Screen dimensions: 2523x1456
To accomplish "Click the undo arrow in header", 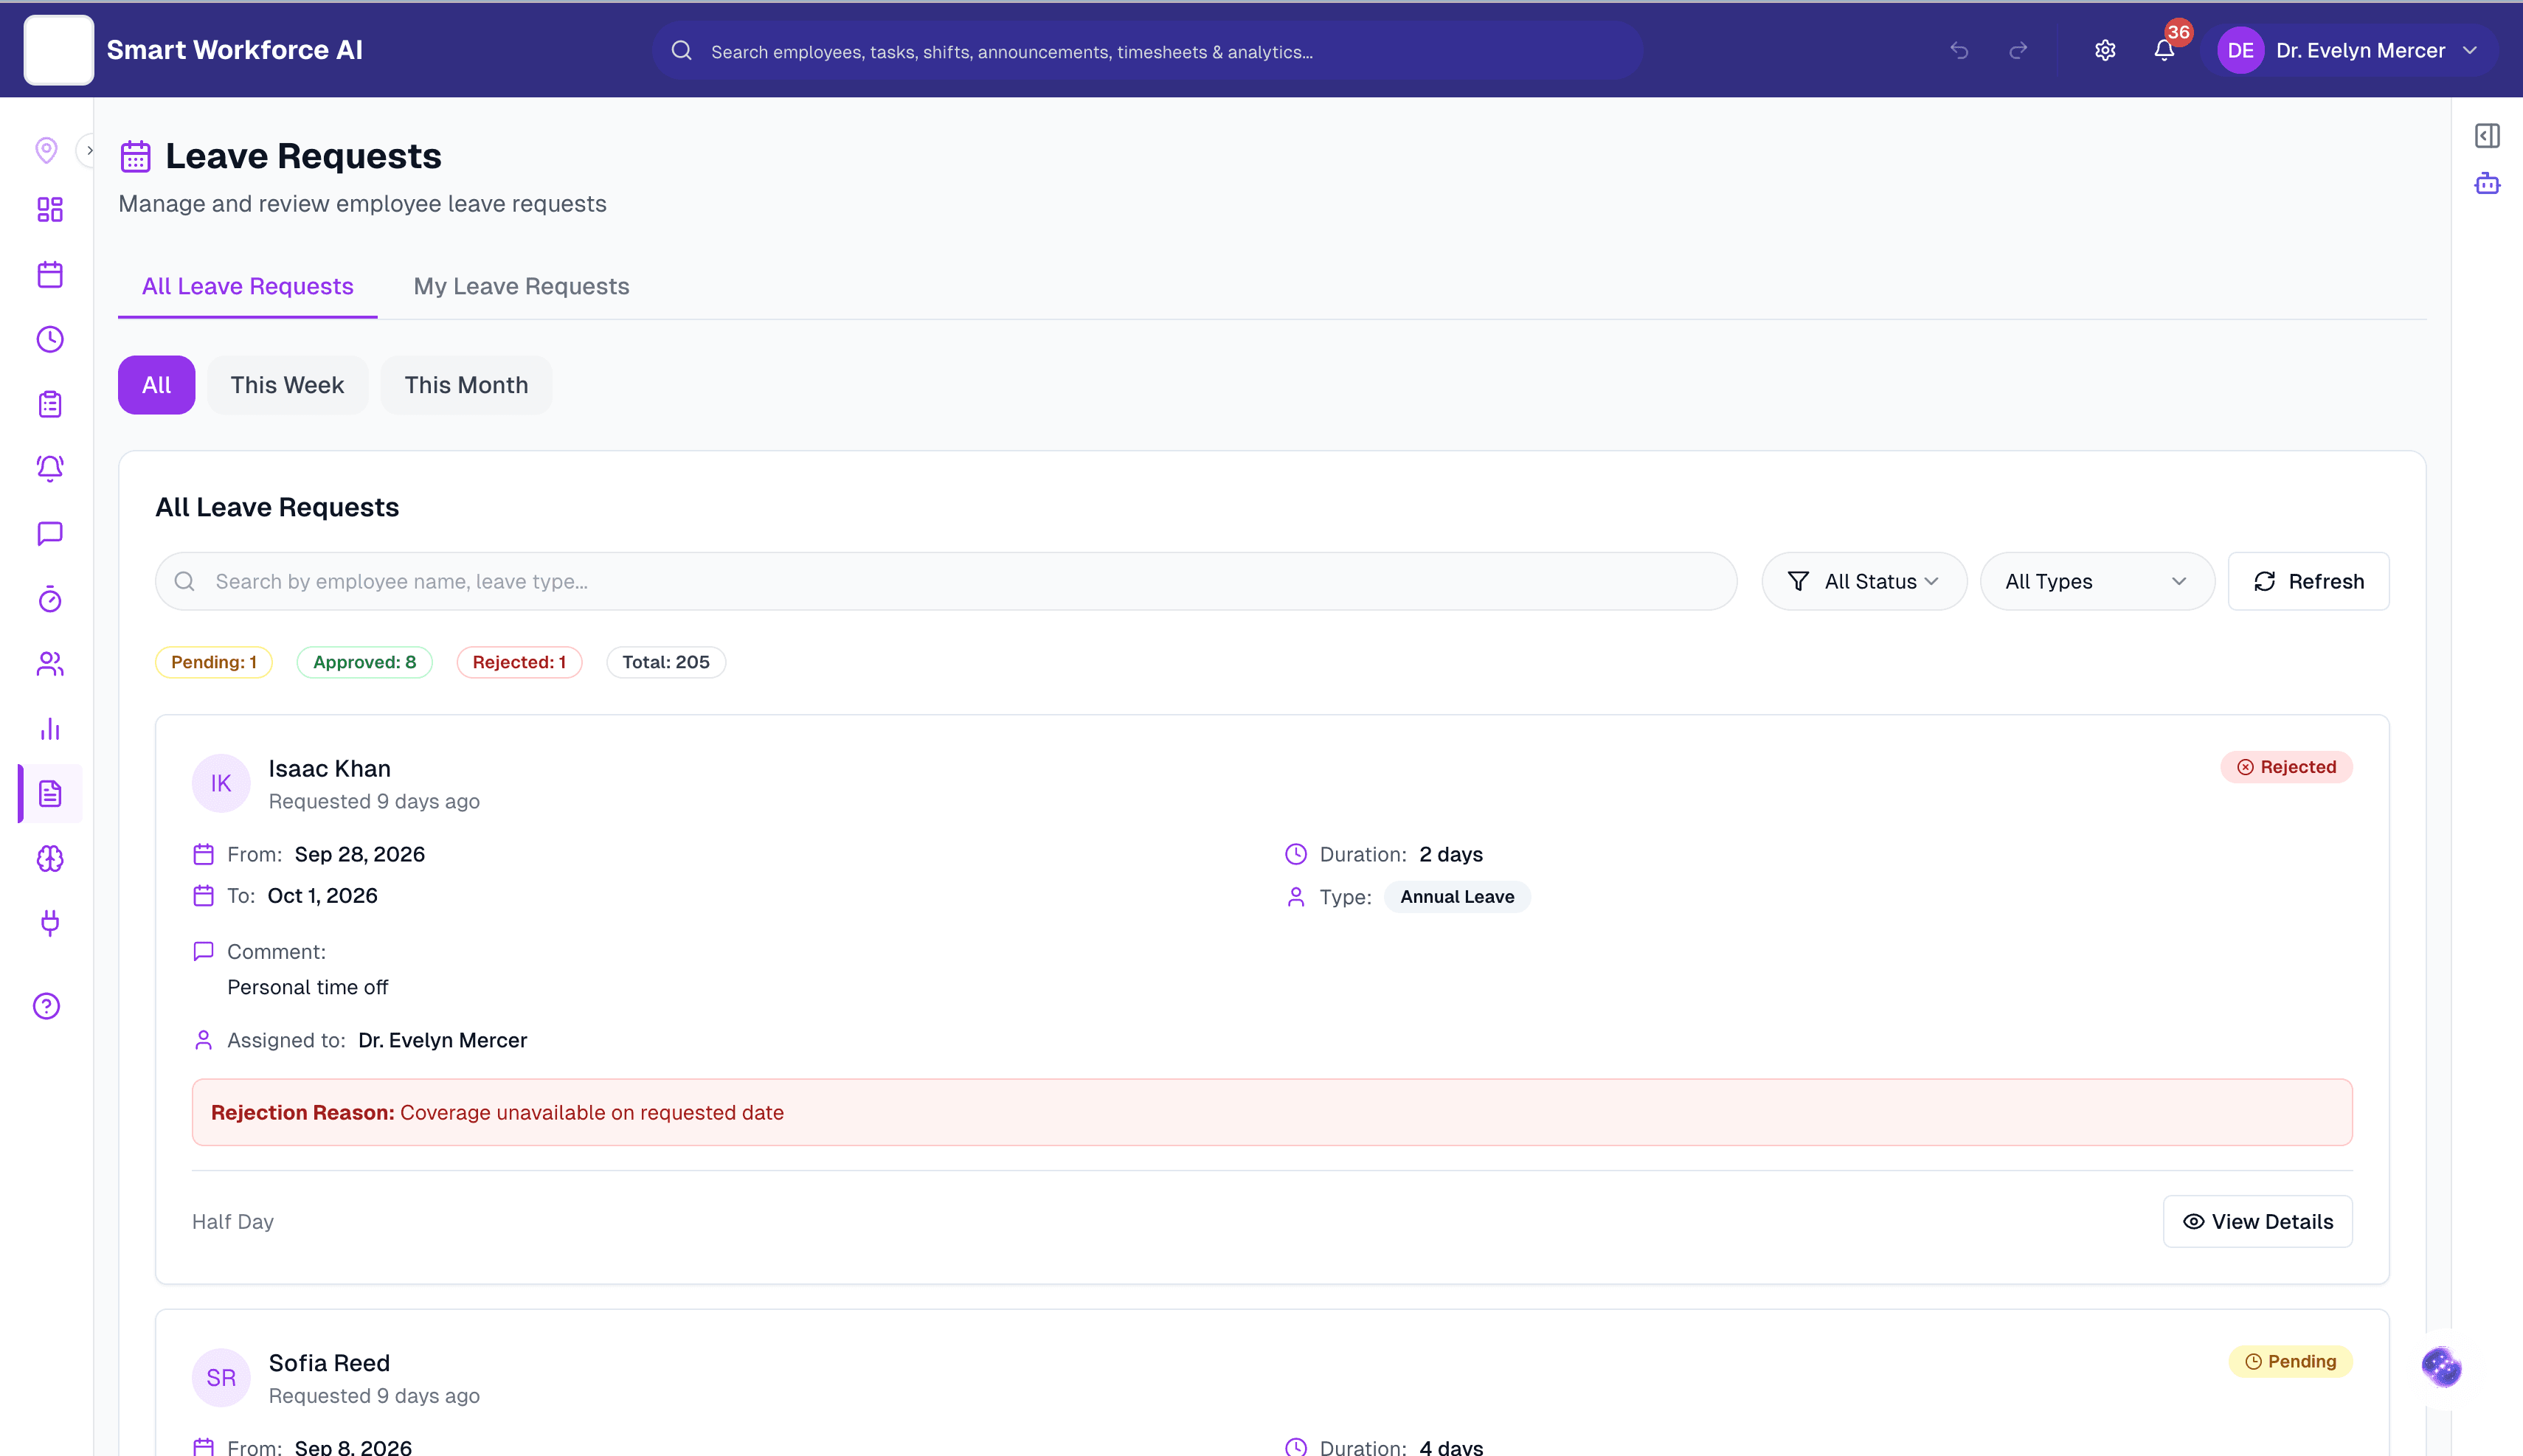I will (x=1959, y=50).
